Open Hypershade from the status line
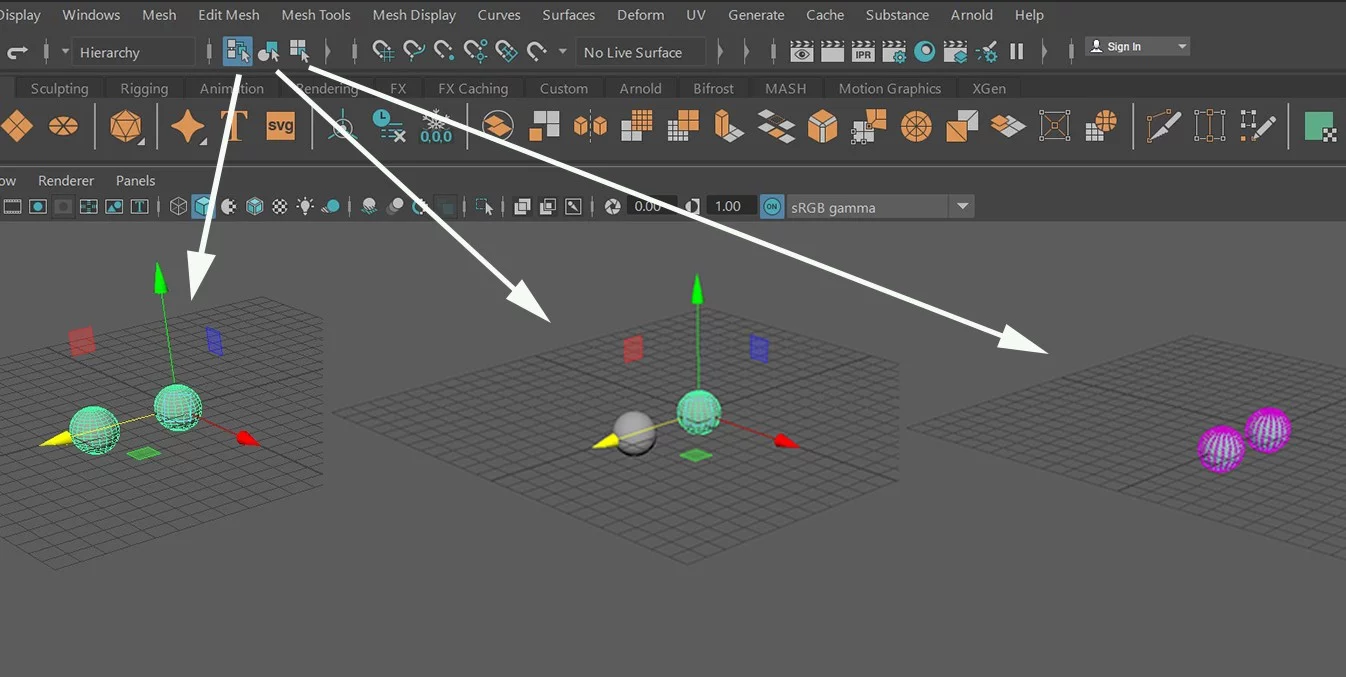 (925, 51)
